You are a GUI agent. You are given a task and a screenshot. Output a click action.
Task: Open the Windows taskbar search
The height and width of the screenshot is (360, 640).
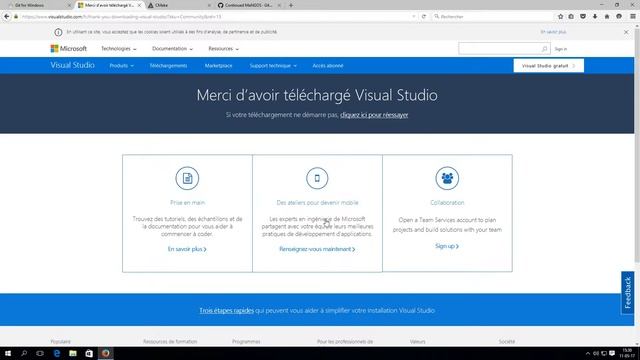[24, 353]
